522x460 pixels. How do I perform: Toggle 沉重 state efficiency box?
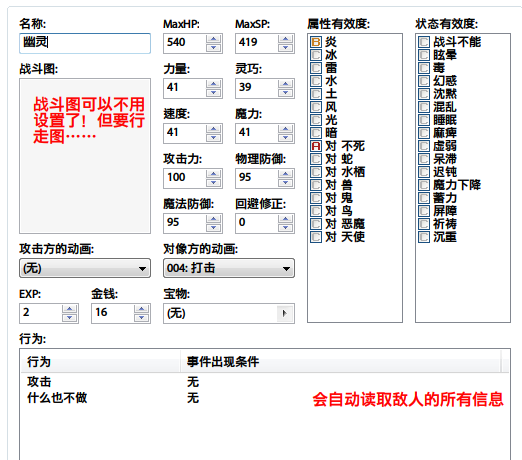(x=424, y=237)
